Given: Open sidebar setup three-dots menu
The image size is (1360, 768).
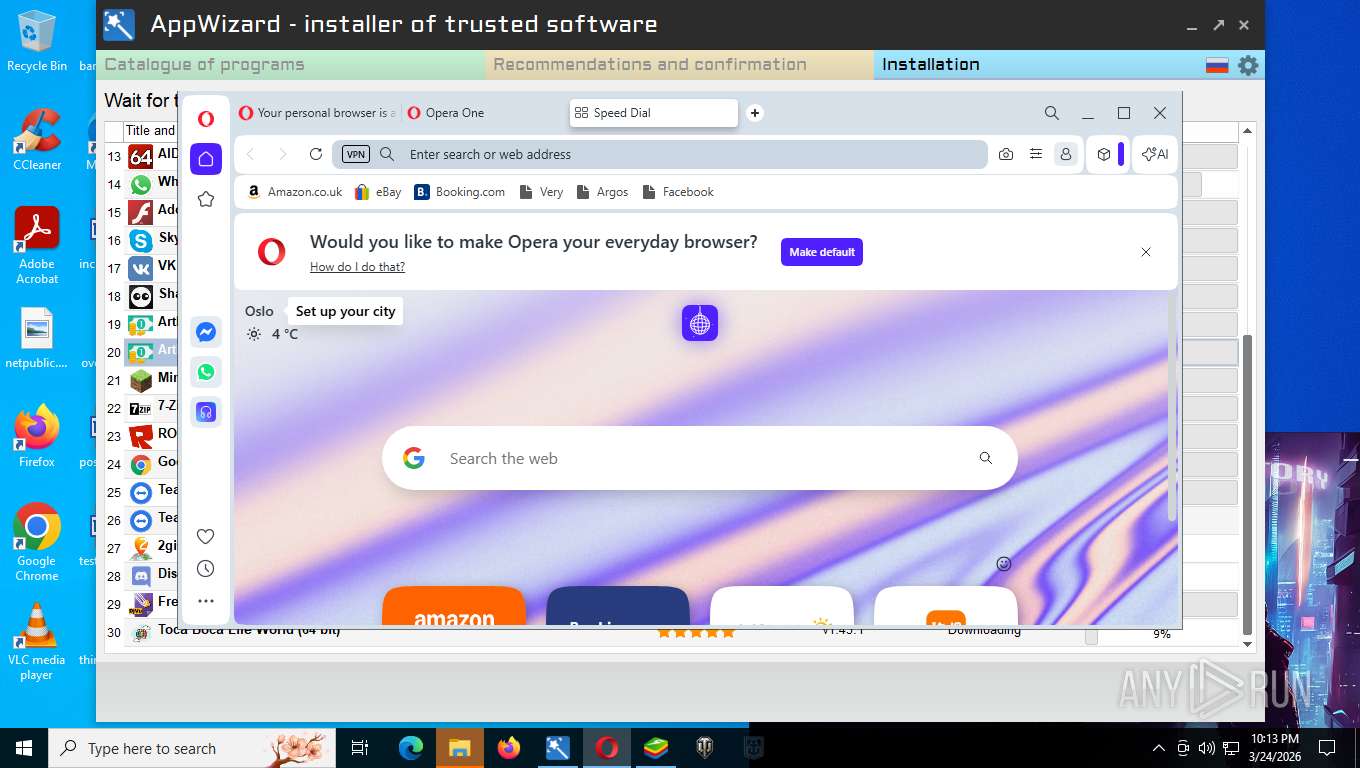Looking at the screenshot, I should [x=206, y=601].
